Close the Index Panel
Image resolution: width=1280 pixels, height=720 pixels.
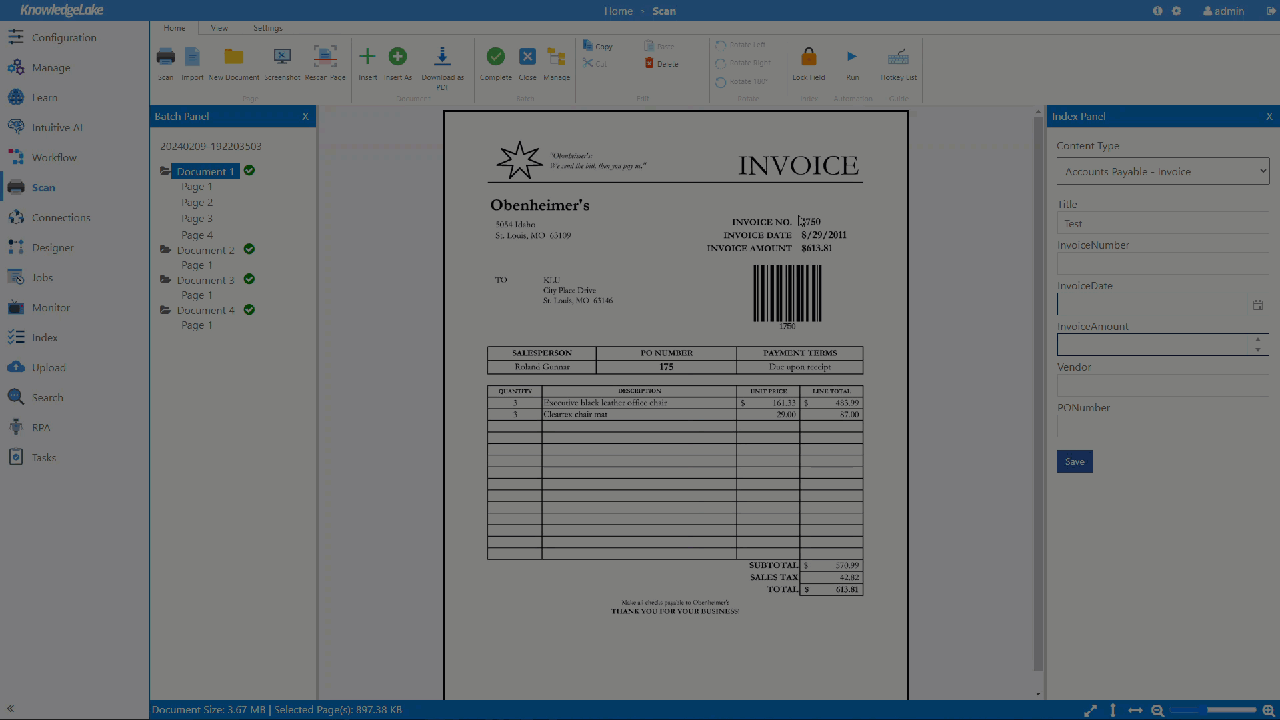(1269, 117)
